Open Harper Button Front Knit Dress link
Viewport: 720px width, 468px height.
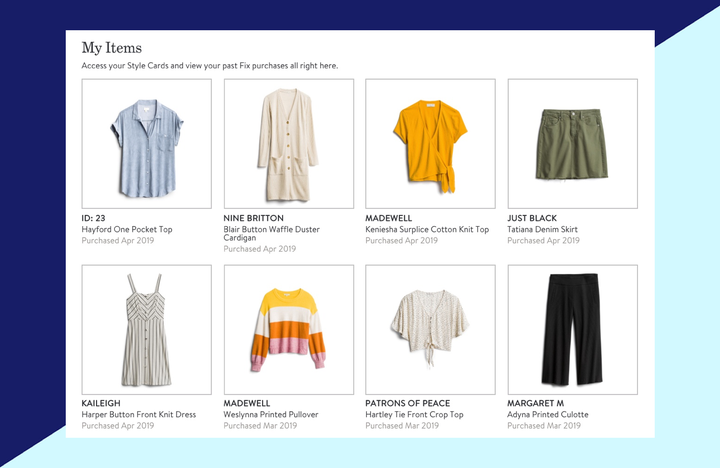click(139, 414)
